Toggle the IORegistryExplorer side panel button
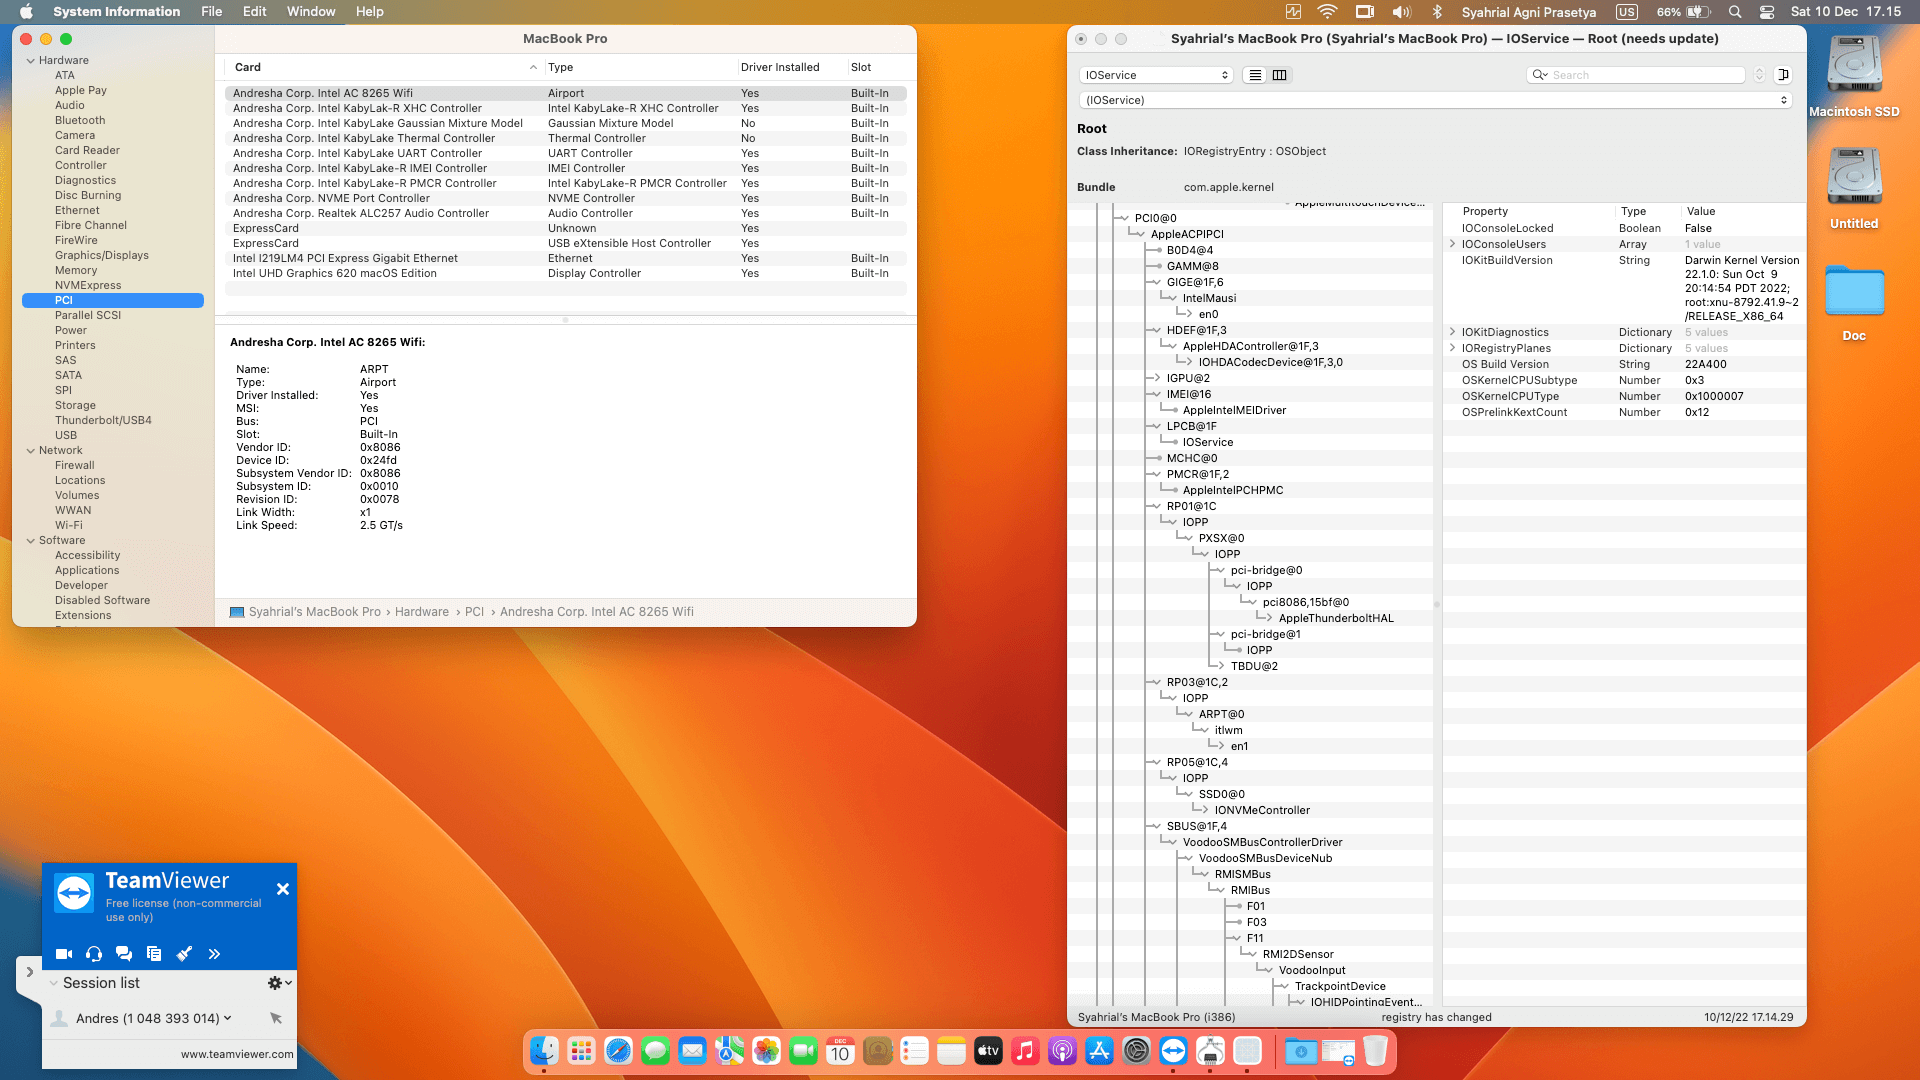This screenshot has width=1920, height=1080. pyautogui.click(x=1783, y=75)
